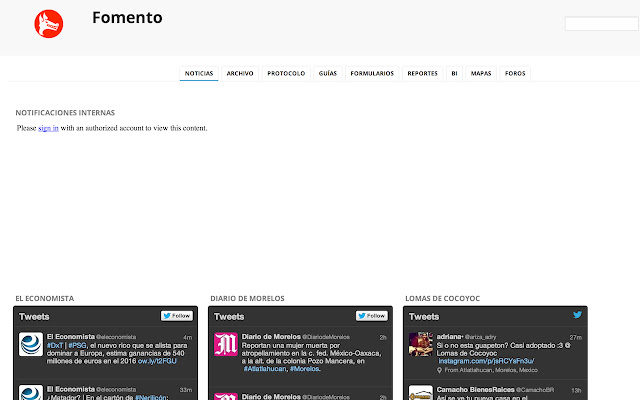Viewport: 640px width, 400px height.
Task: Open #DxT hashtag in El Economista tweet
Action: [55, 346]
